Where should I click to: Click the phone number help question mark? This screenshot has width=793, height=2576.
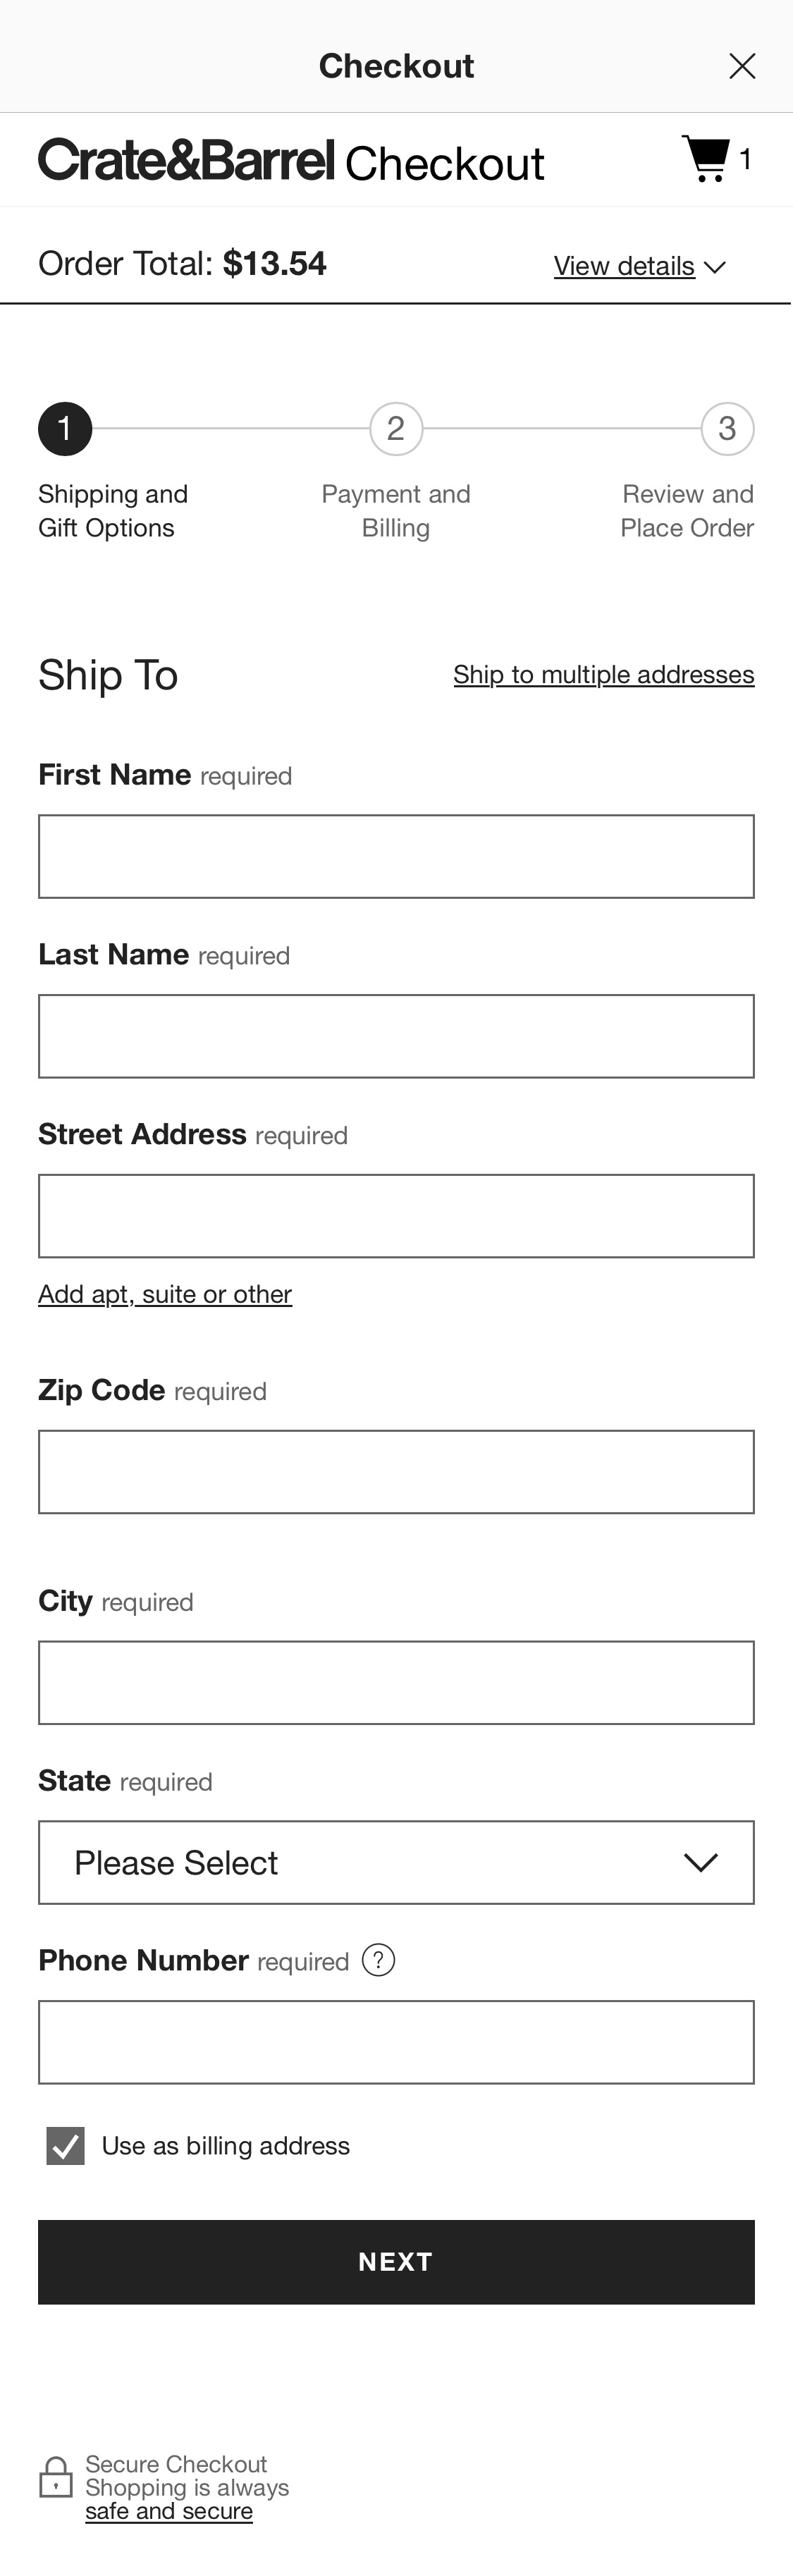pos(378,1961)
